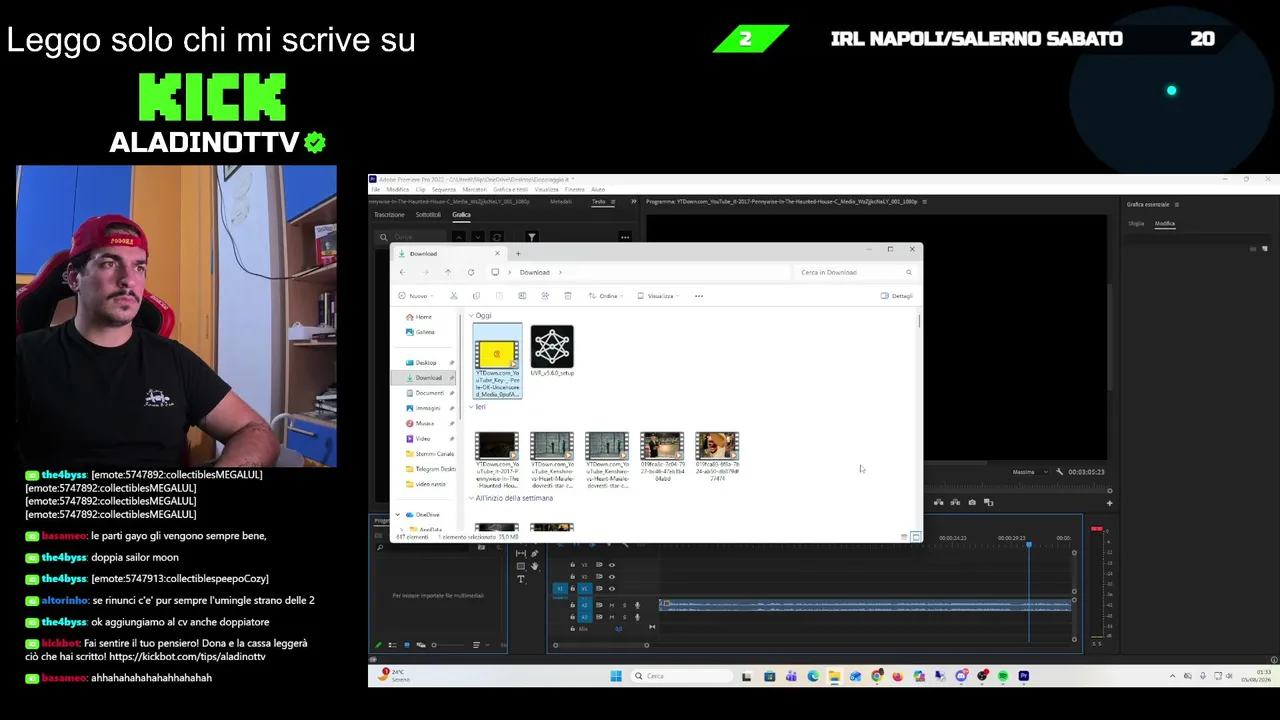This screenshot has height=720, width=1280.
Task: Open the Program Monitor button editor plus
Action: pos(1109,502)
